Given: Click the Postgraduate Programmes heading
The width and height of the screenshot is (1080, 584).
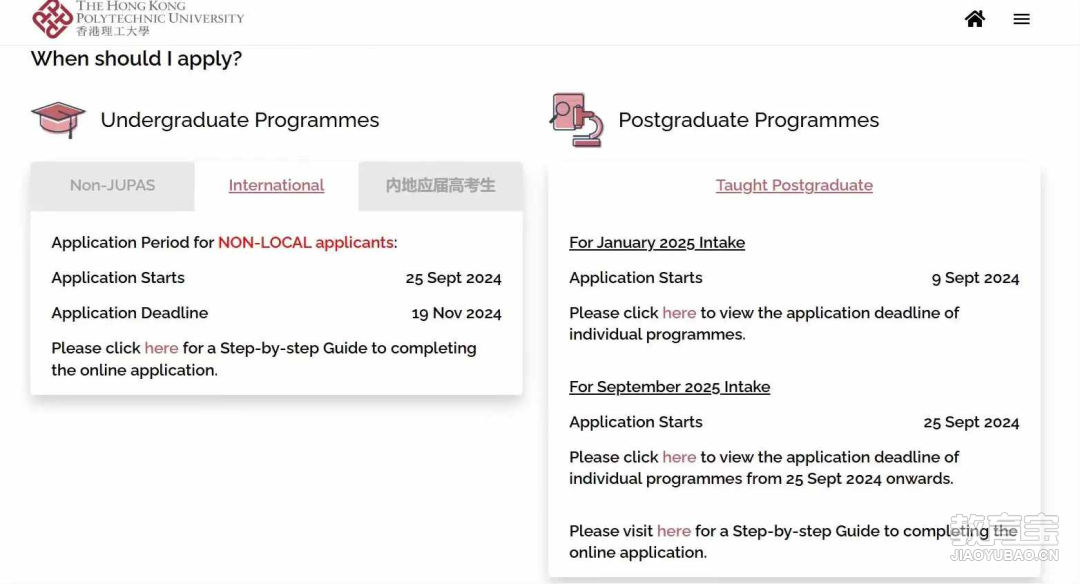Looking at the screenshot, I should [x=749, y=120].
